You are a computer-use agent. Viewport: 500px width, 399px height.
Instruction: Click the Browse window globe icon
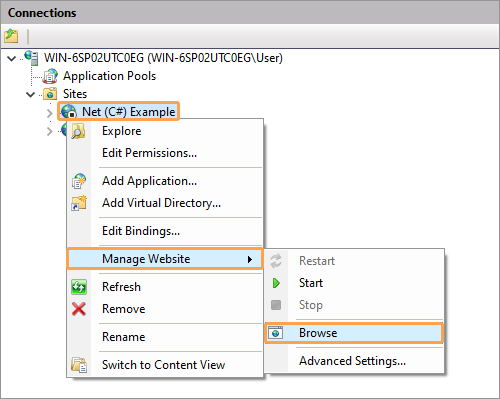tap(276, 333)
